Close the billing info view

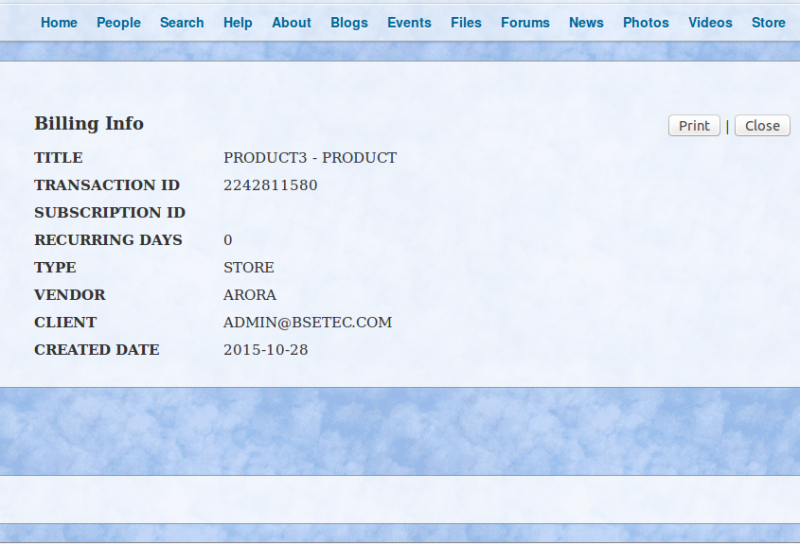coord(762,126)
